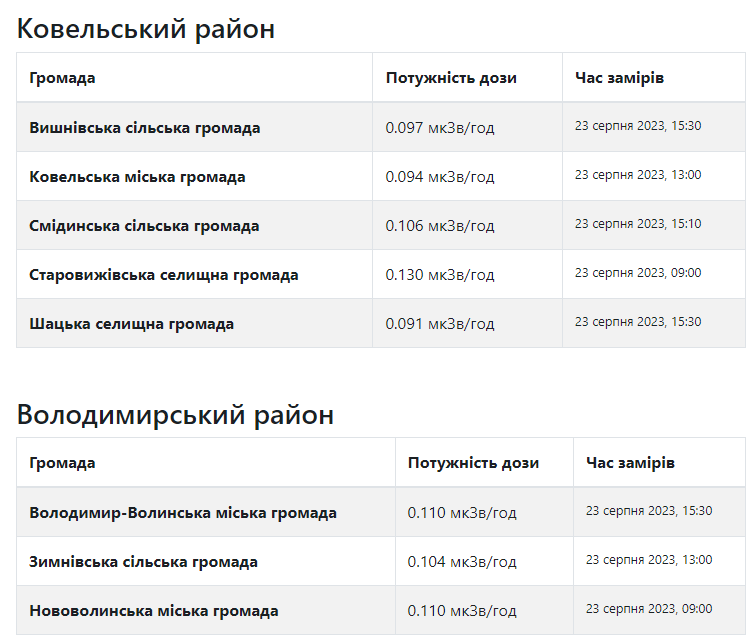Image resolution: width=756 pixels, height=641 pixels.
Task: Click Старовижівська селищна громада name
Action: [x=164, y=275]
